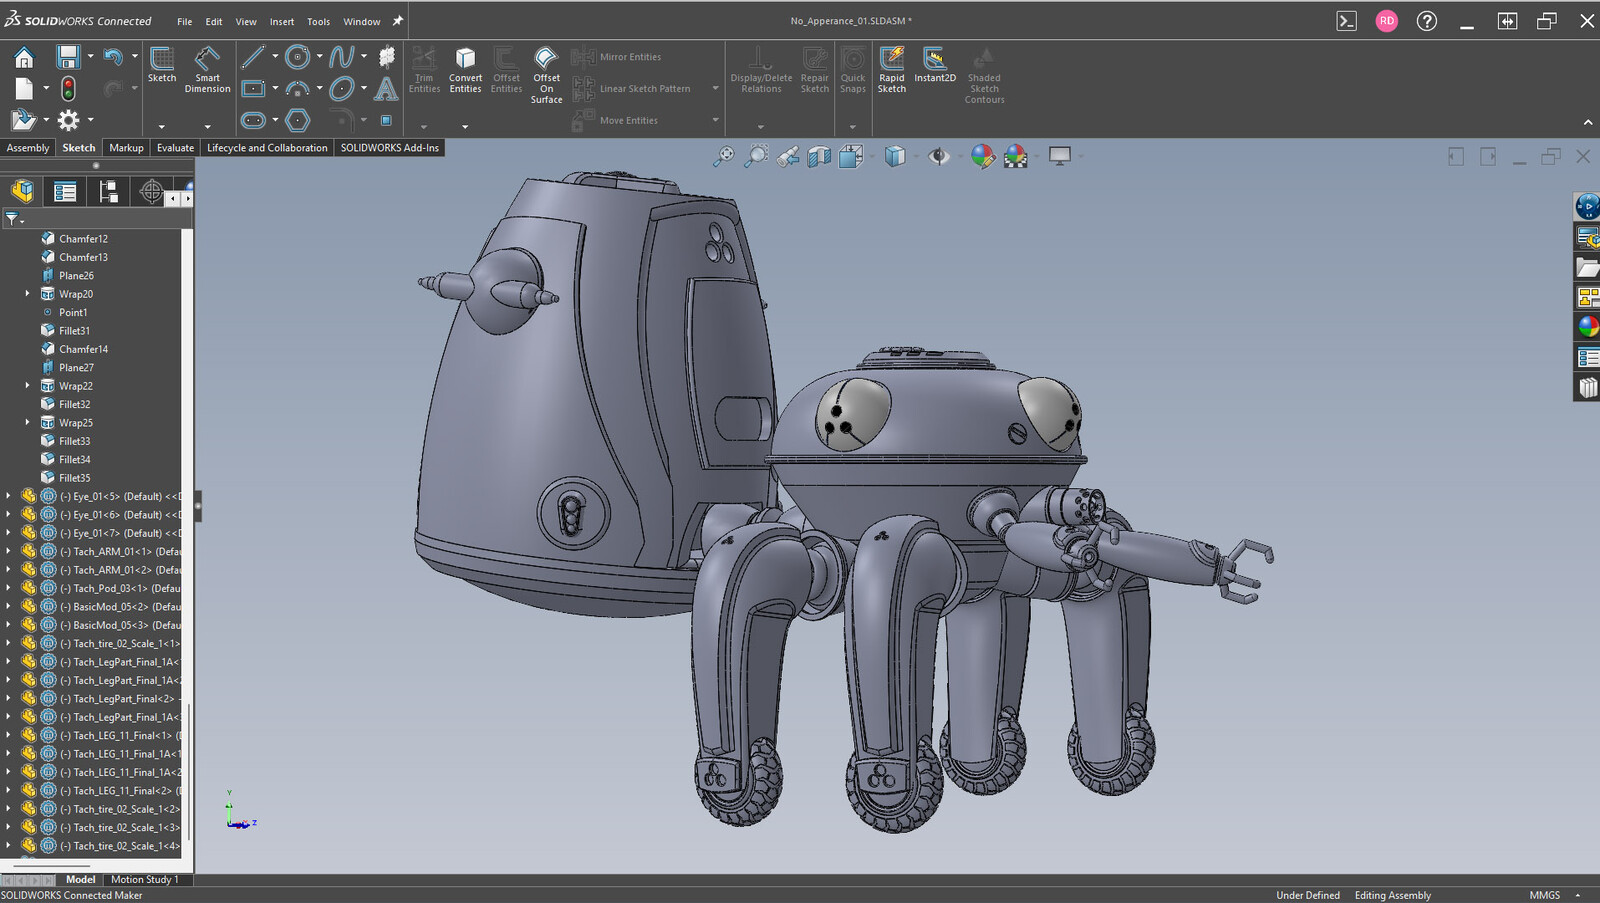This screenshot has height=903, width=1600.
Task: Pin the menu bar with the pushpin
Action: tap(397, 21)
